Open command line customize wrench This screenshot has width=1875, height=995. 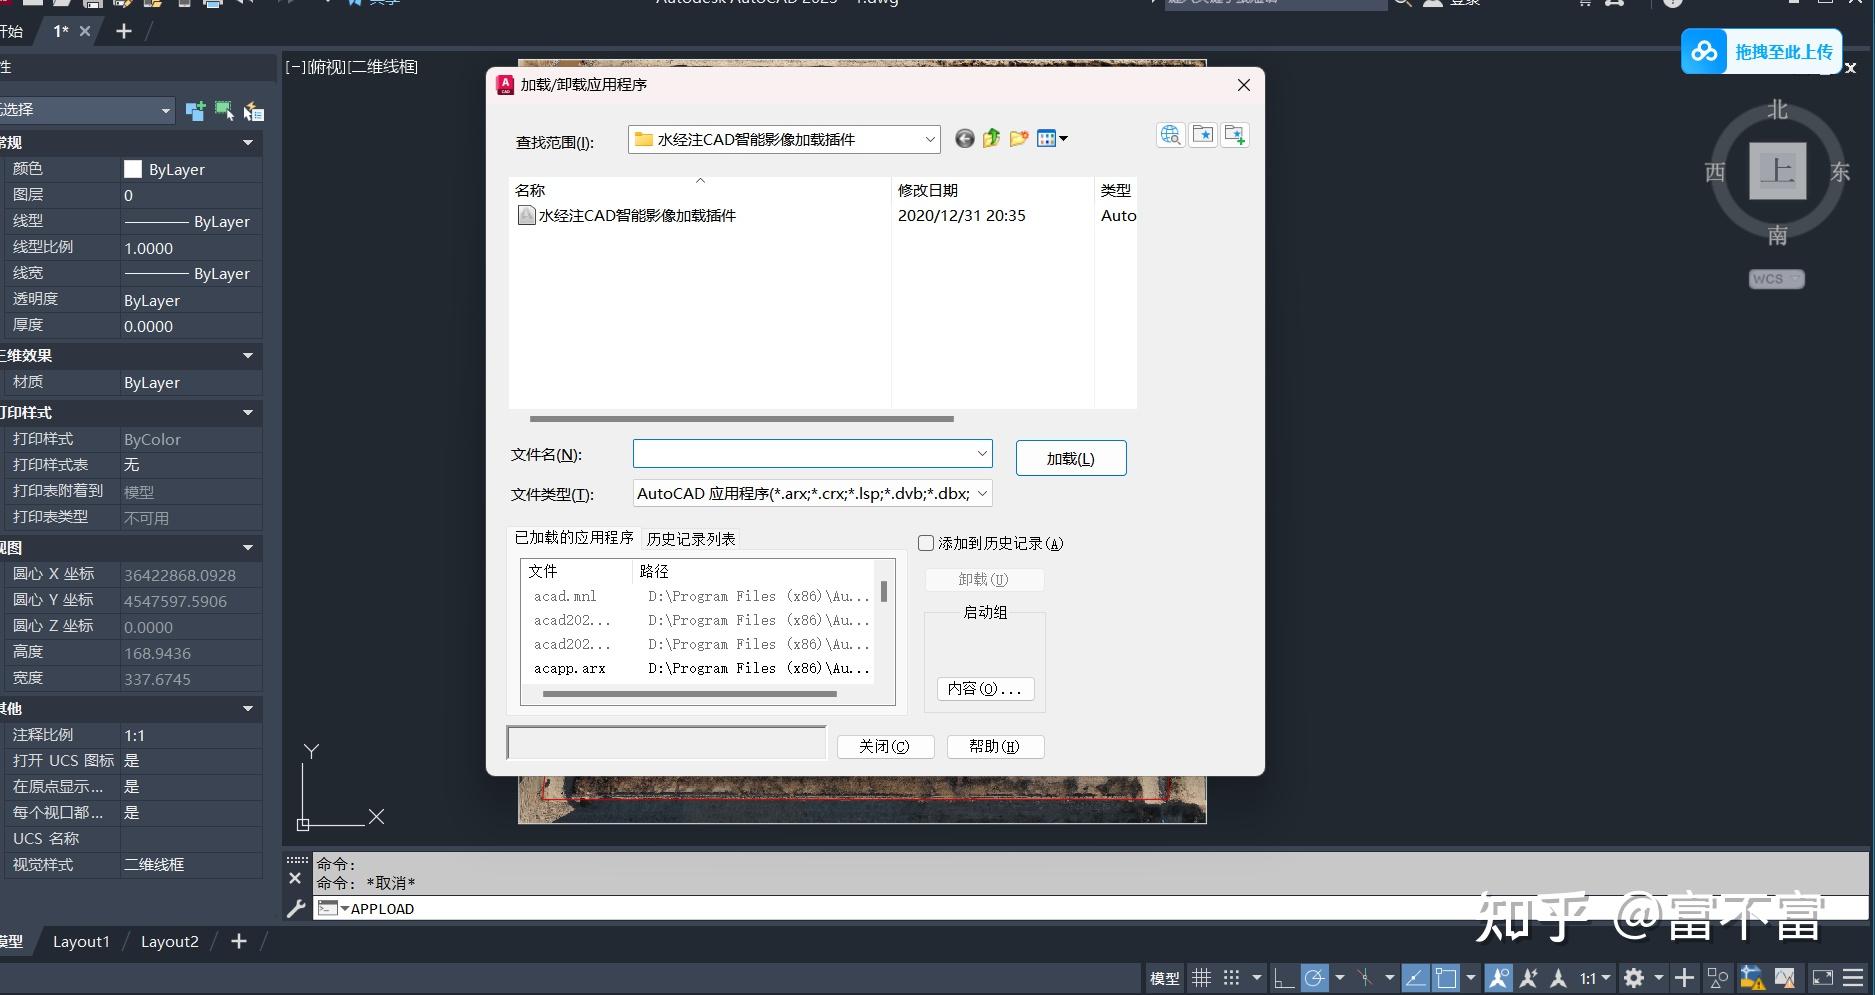coord(295,908)
